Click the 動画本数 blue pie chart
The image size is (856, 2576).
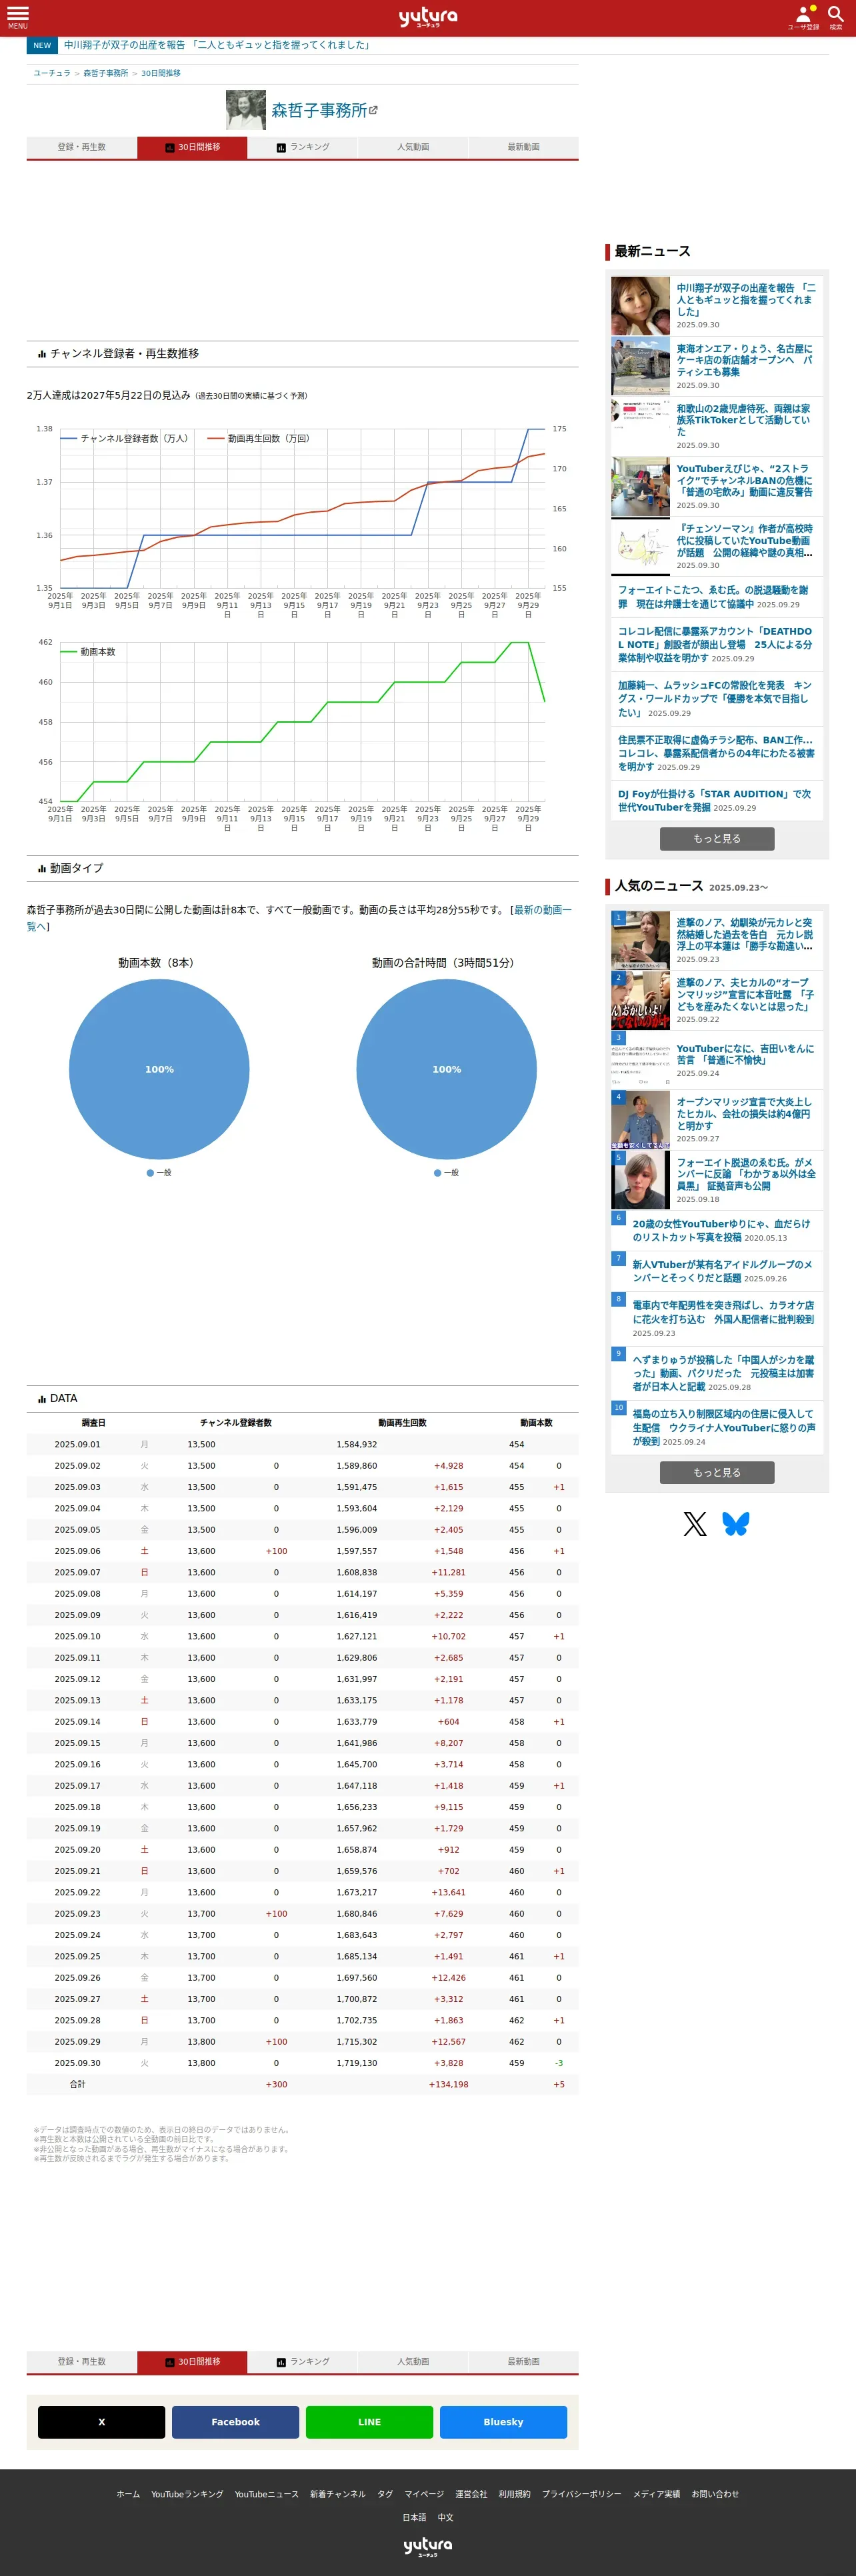click(159, 1069)
